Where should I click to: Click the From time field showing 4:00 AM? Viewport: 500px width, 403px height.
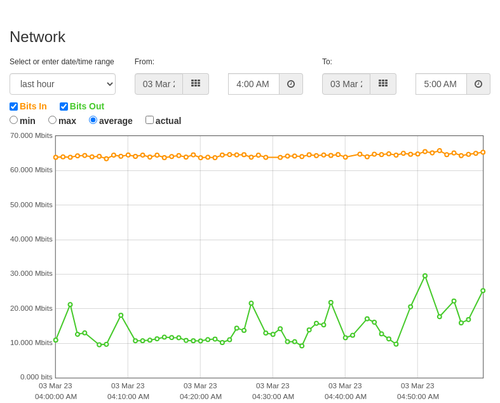point(254,84)
